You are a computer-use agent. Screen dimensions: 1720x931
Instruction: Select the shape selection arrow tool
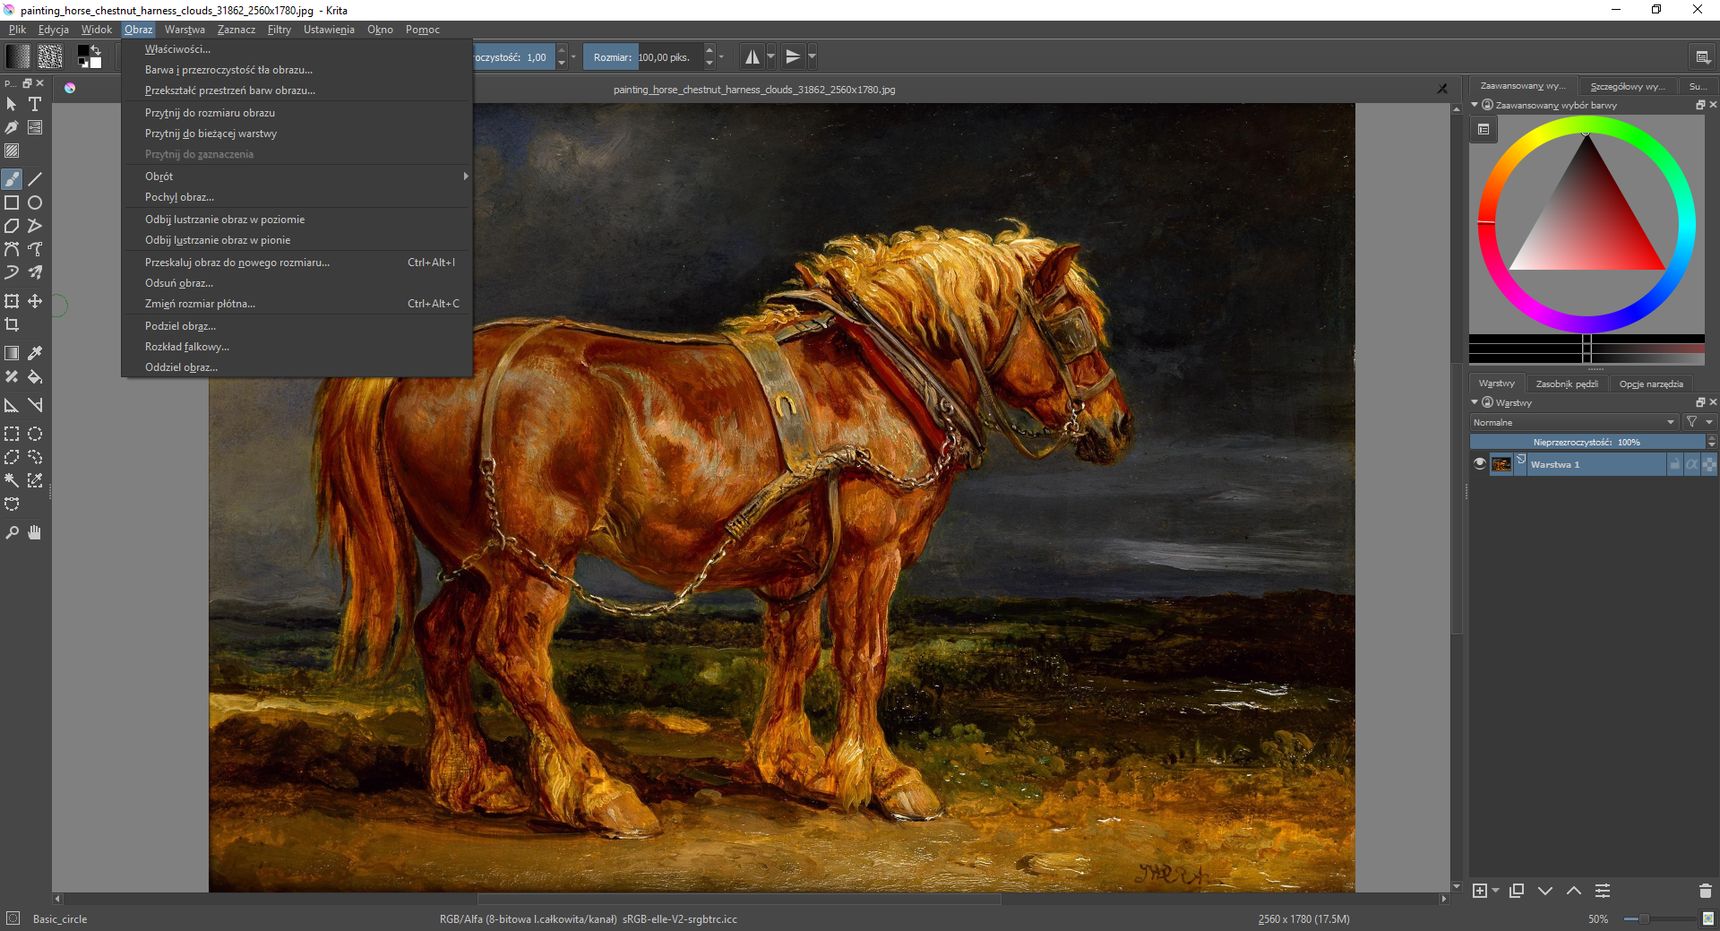(x=12, y=104)
